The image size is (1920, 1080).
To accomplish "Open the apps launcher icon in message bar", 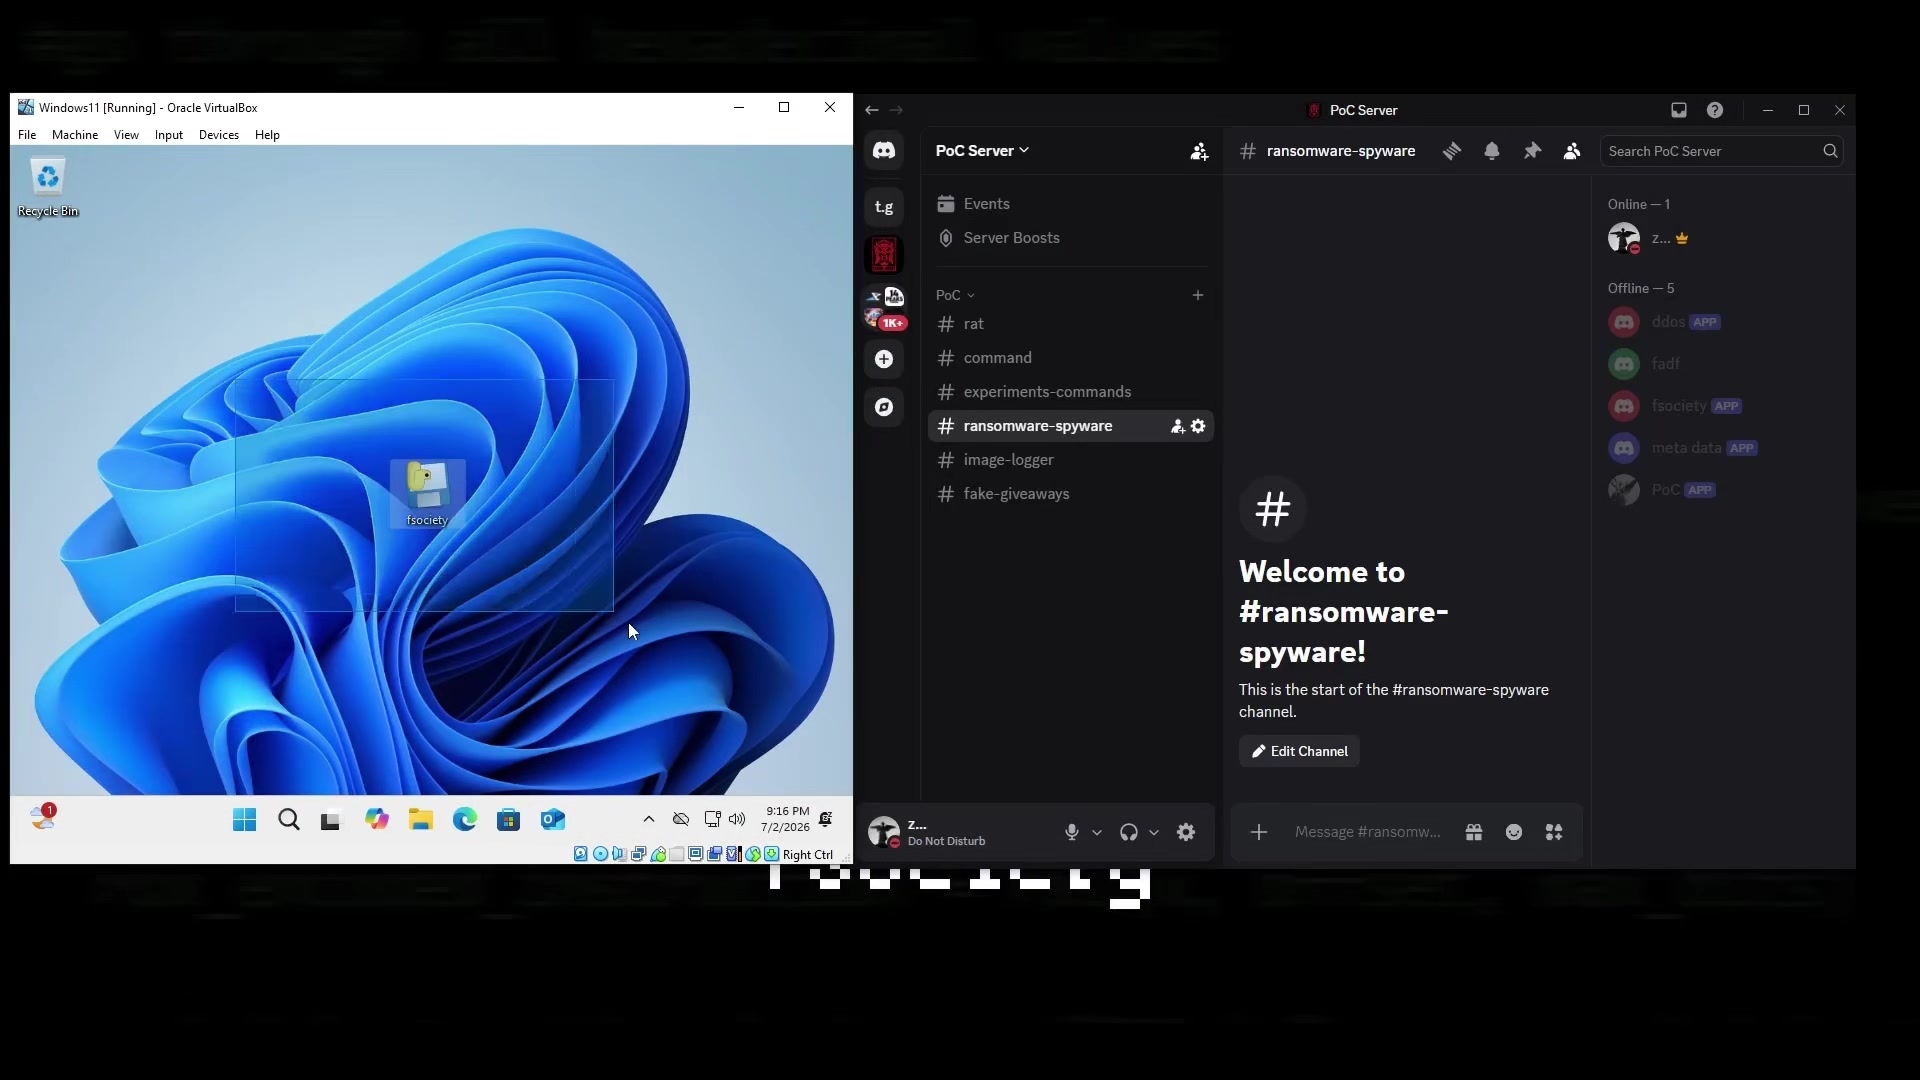I will click(1554, 832).
